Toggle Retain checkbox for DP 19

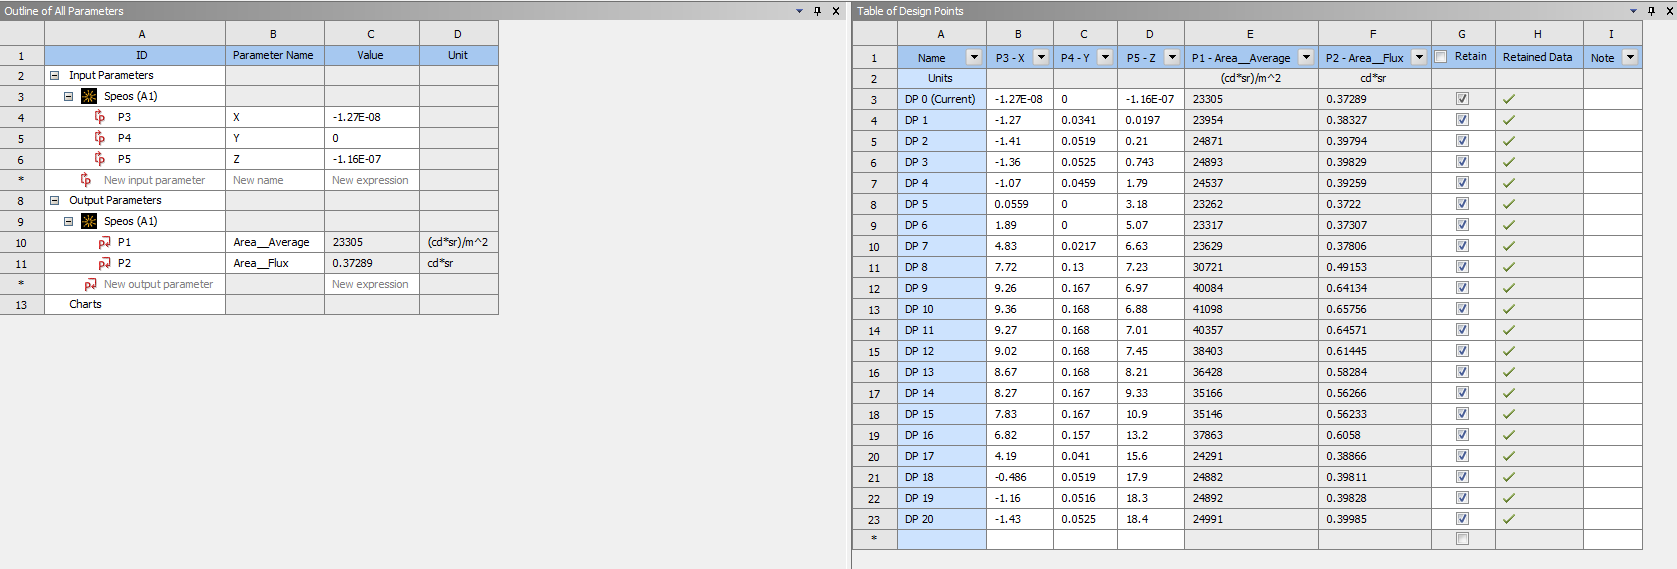[x=1462, y=498]
